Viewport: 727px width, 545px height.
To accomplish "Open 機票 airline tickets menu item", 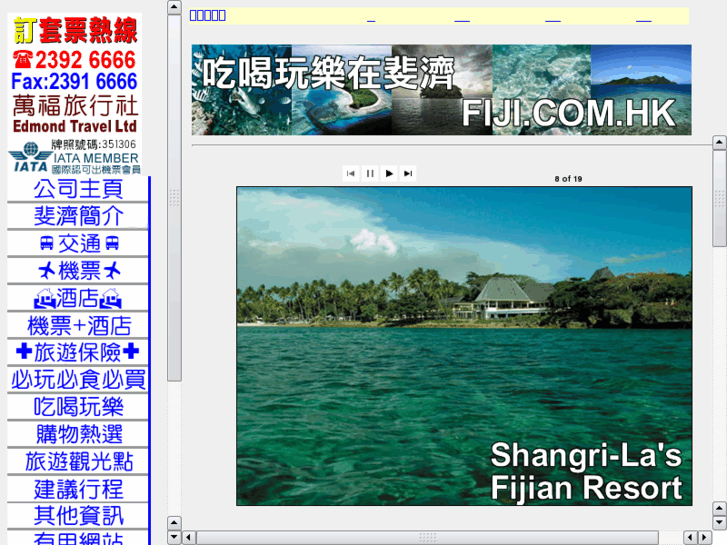I will coord(78,271).
